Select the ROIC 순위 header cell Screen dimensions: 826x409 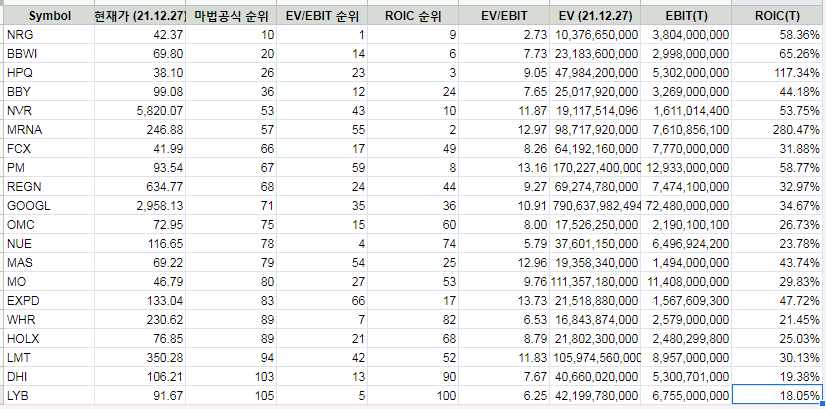413,16
